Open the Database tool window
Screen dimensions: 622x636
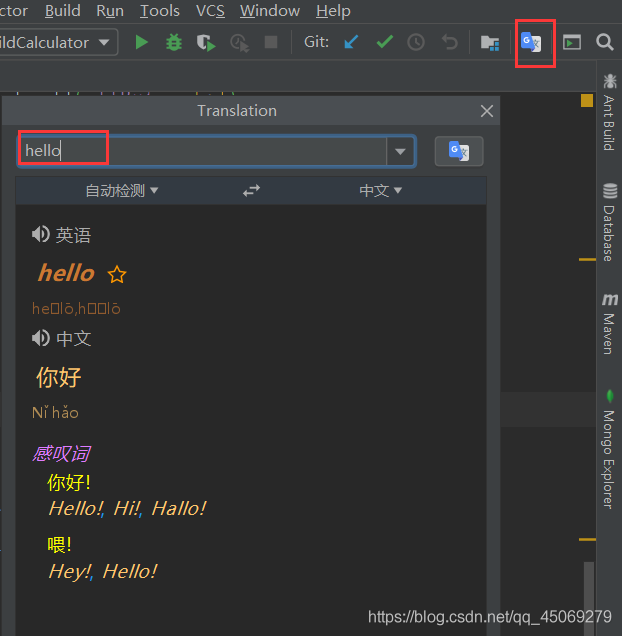point(609,222)
